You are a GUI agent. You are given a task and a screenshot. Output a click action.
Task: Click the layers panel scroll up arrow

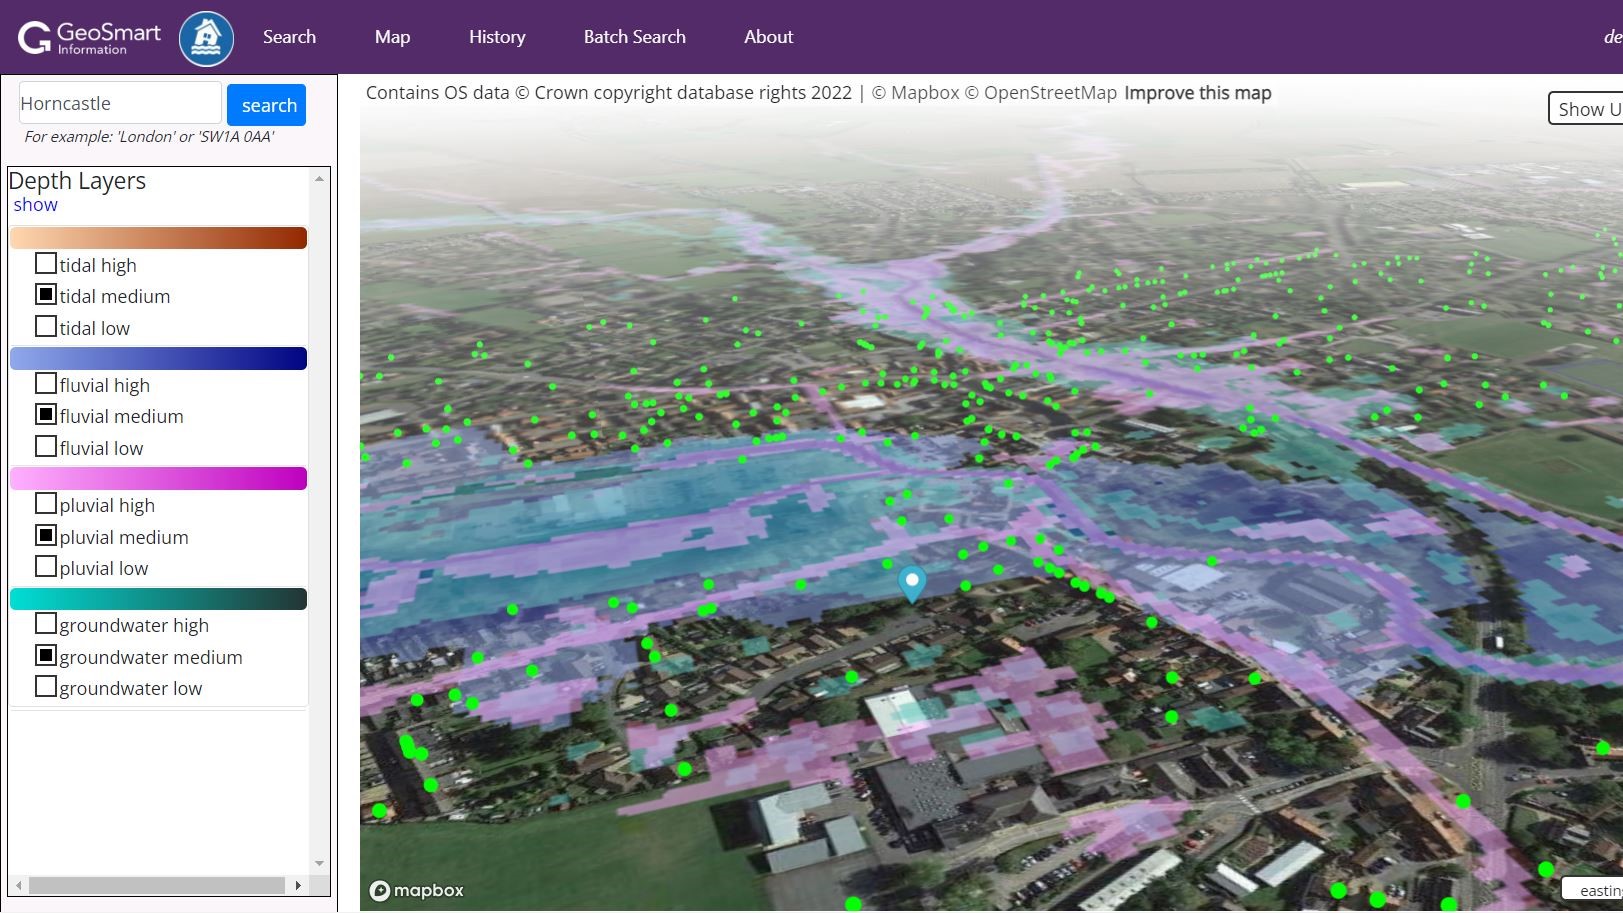(x=319, y=179)
